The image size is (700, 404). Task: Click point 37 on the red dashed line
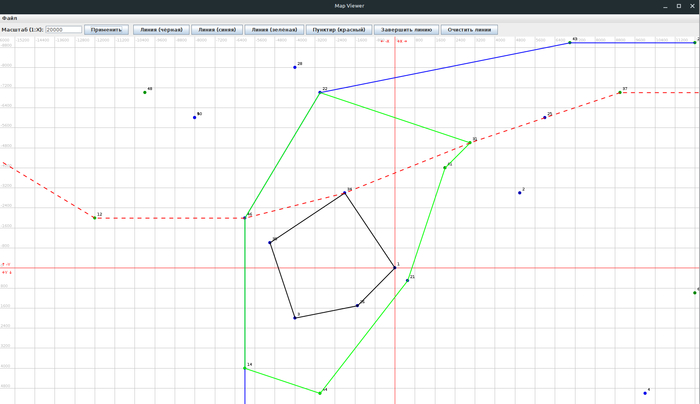pos(620,92)
